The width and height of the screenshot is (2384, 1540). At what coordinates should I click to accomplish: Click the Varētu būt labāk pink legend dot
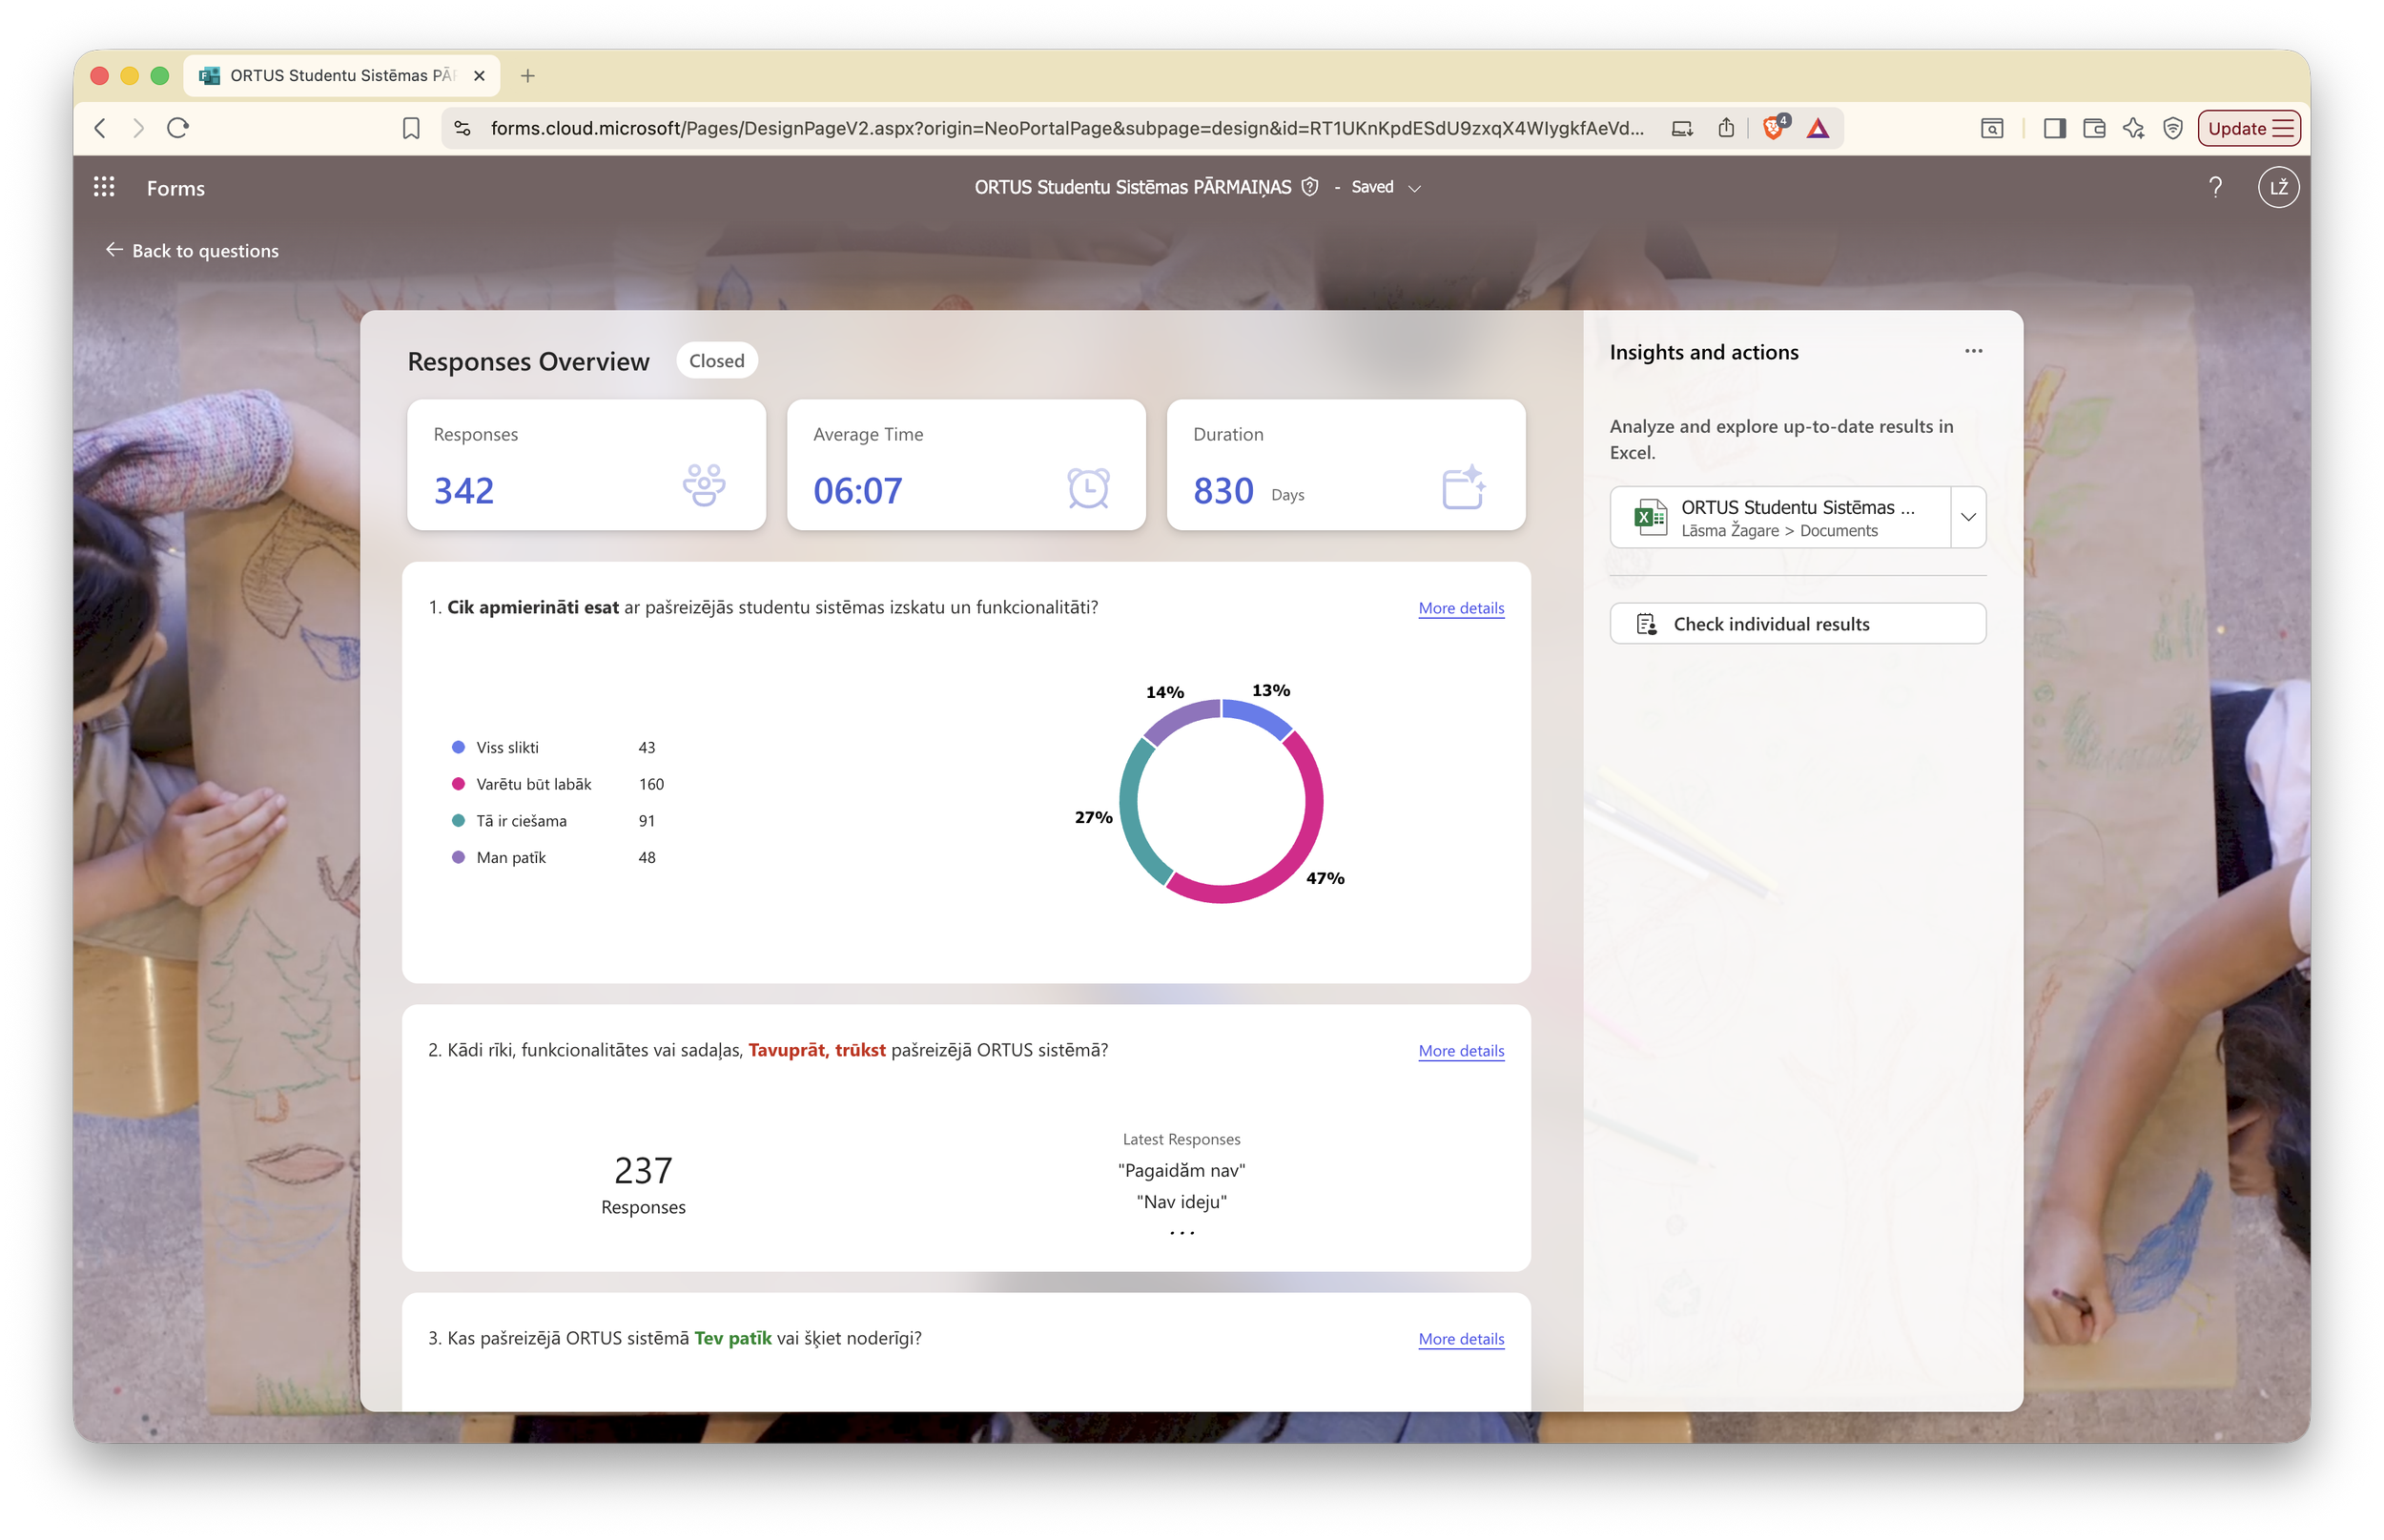coord(458,784)
